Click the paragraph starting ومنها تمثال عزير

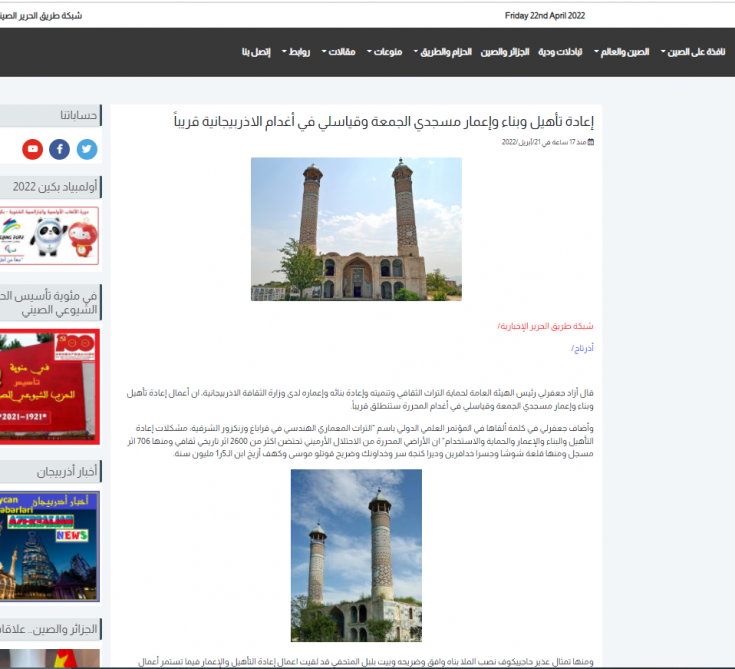click(366, 661)
